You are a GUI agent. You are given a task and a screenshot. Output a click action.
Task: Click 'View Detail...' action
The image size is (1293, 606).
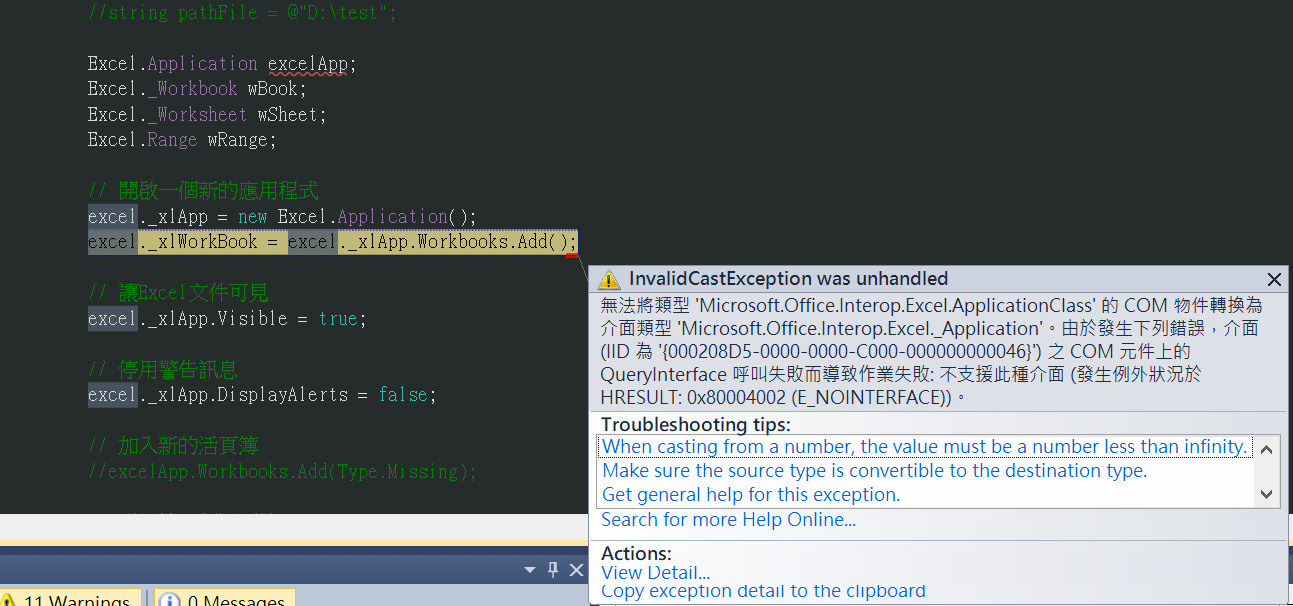click(655, 572)
